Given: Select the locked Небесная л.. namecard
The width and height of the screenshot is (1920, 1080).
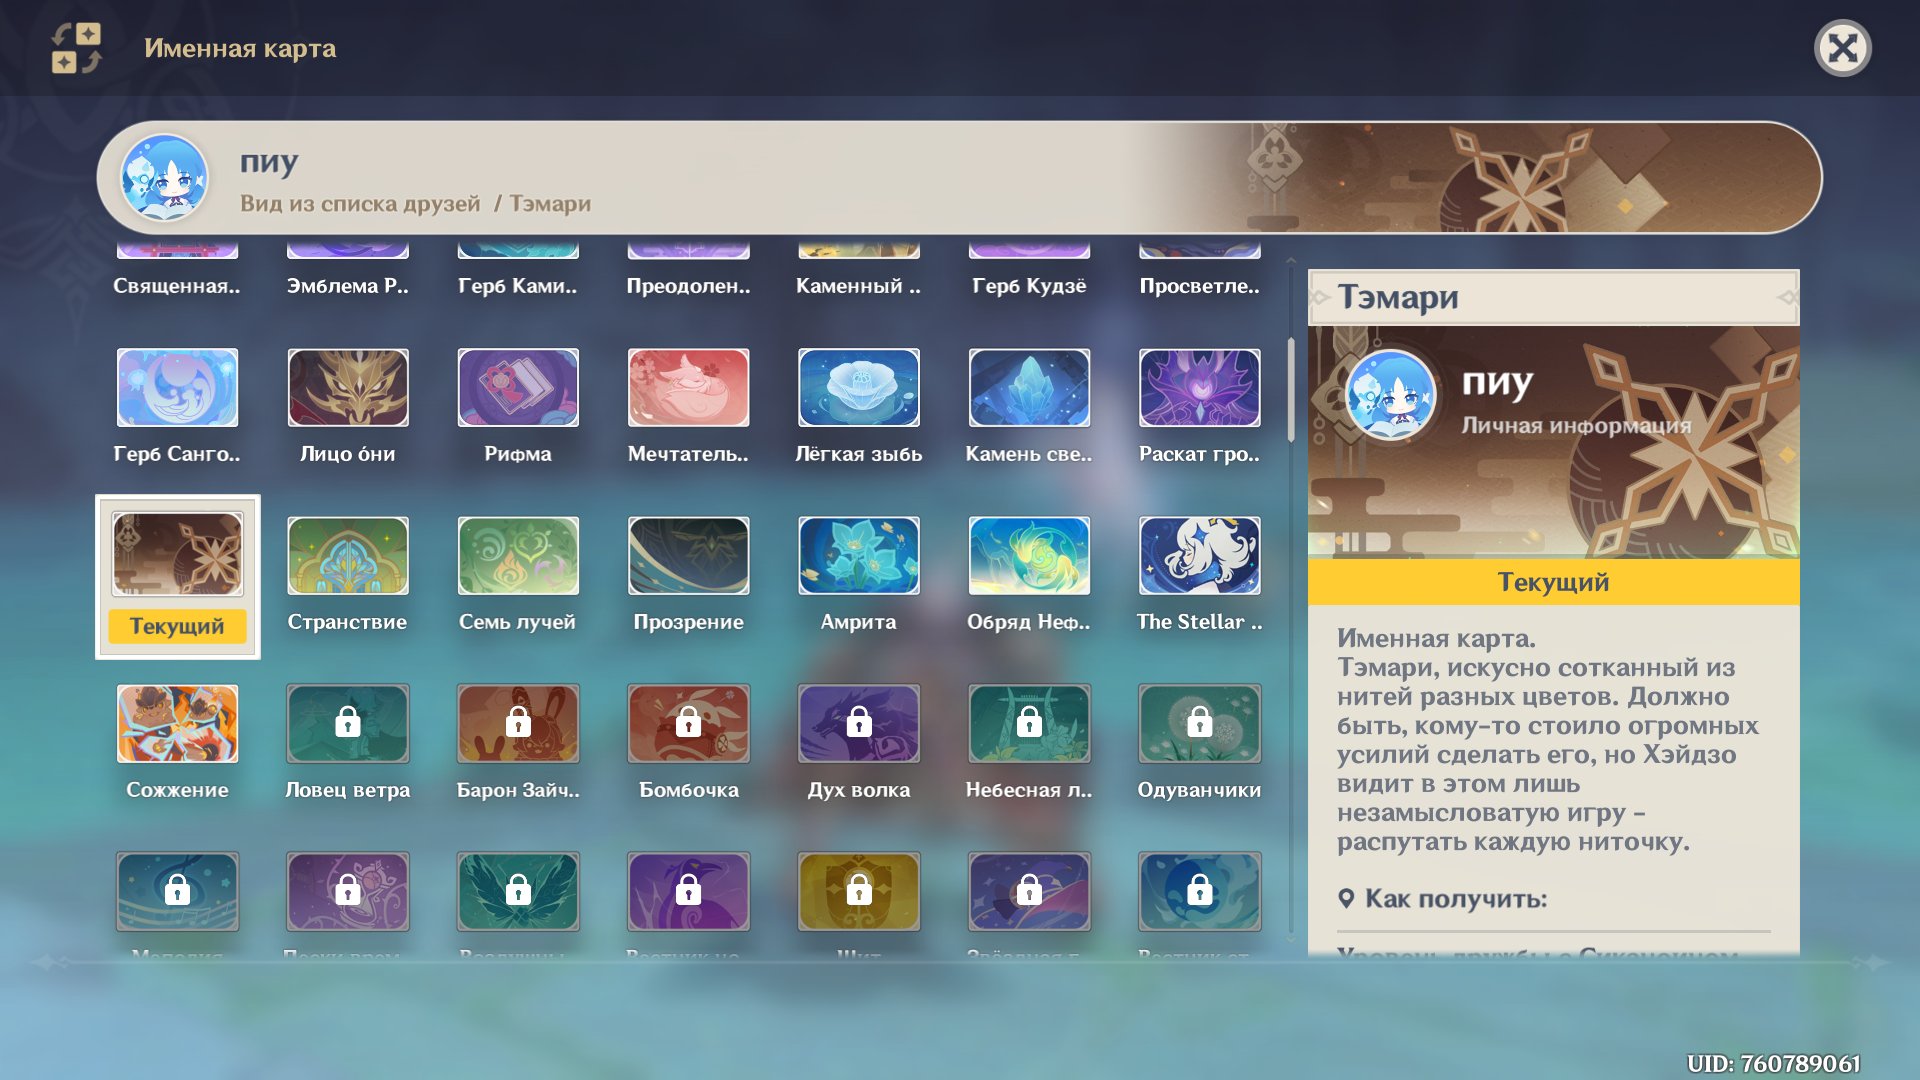Looking at the screenshot, I should [x=1029, y=724].
